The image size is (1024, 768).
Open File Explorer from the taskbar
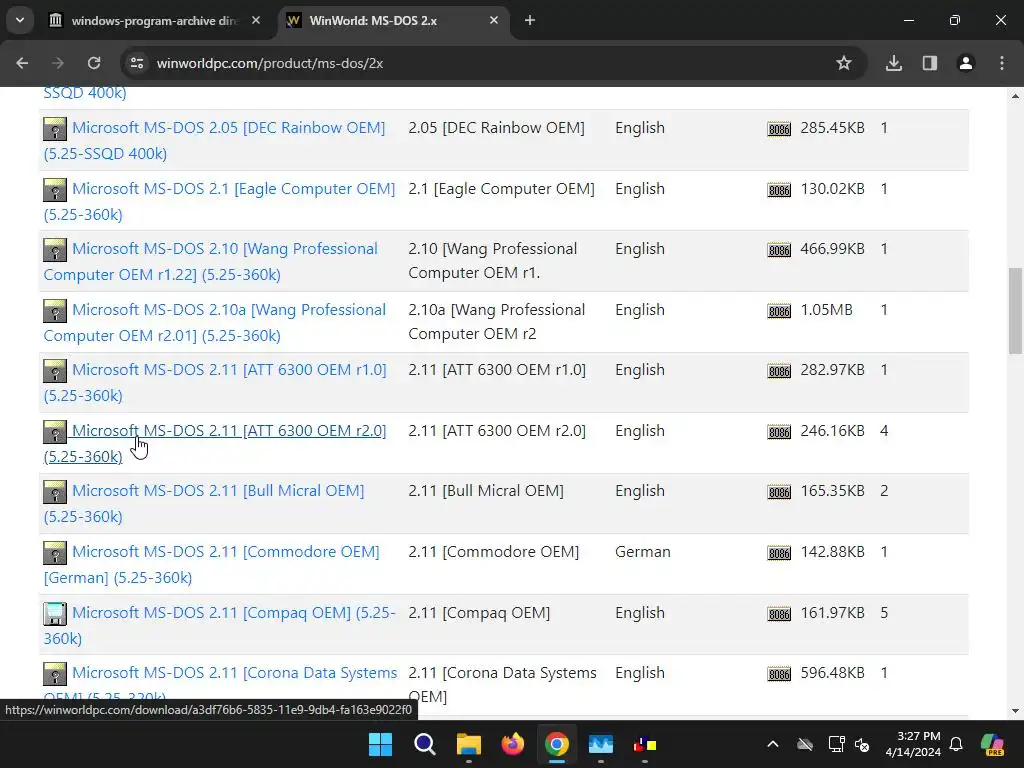468,744
